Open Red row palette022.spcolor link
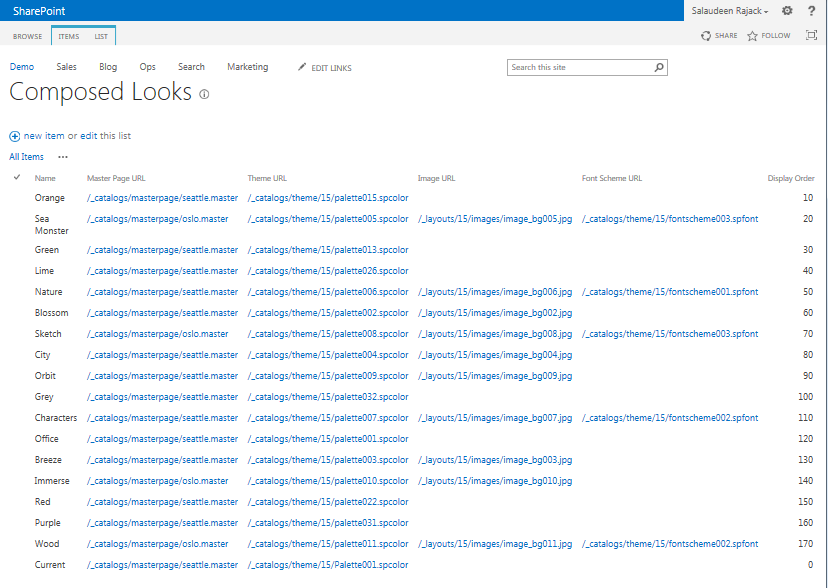The image size is (828, 588). [x=328, y=502]
